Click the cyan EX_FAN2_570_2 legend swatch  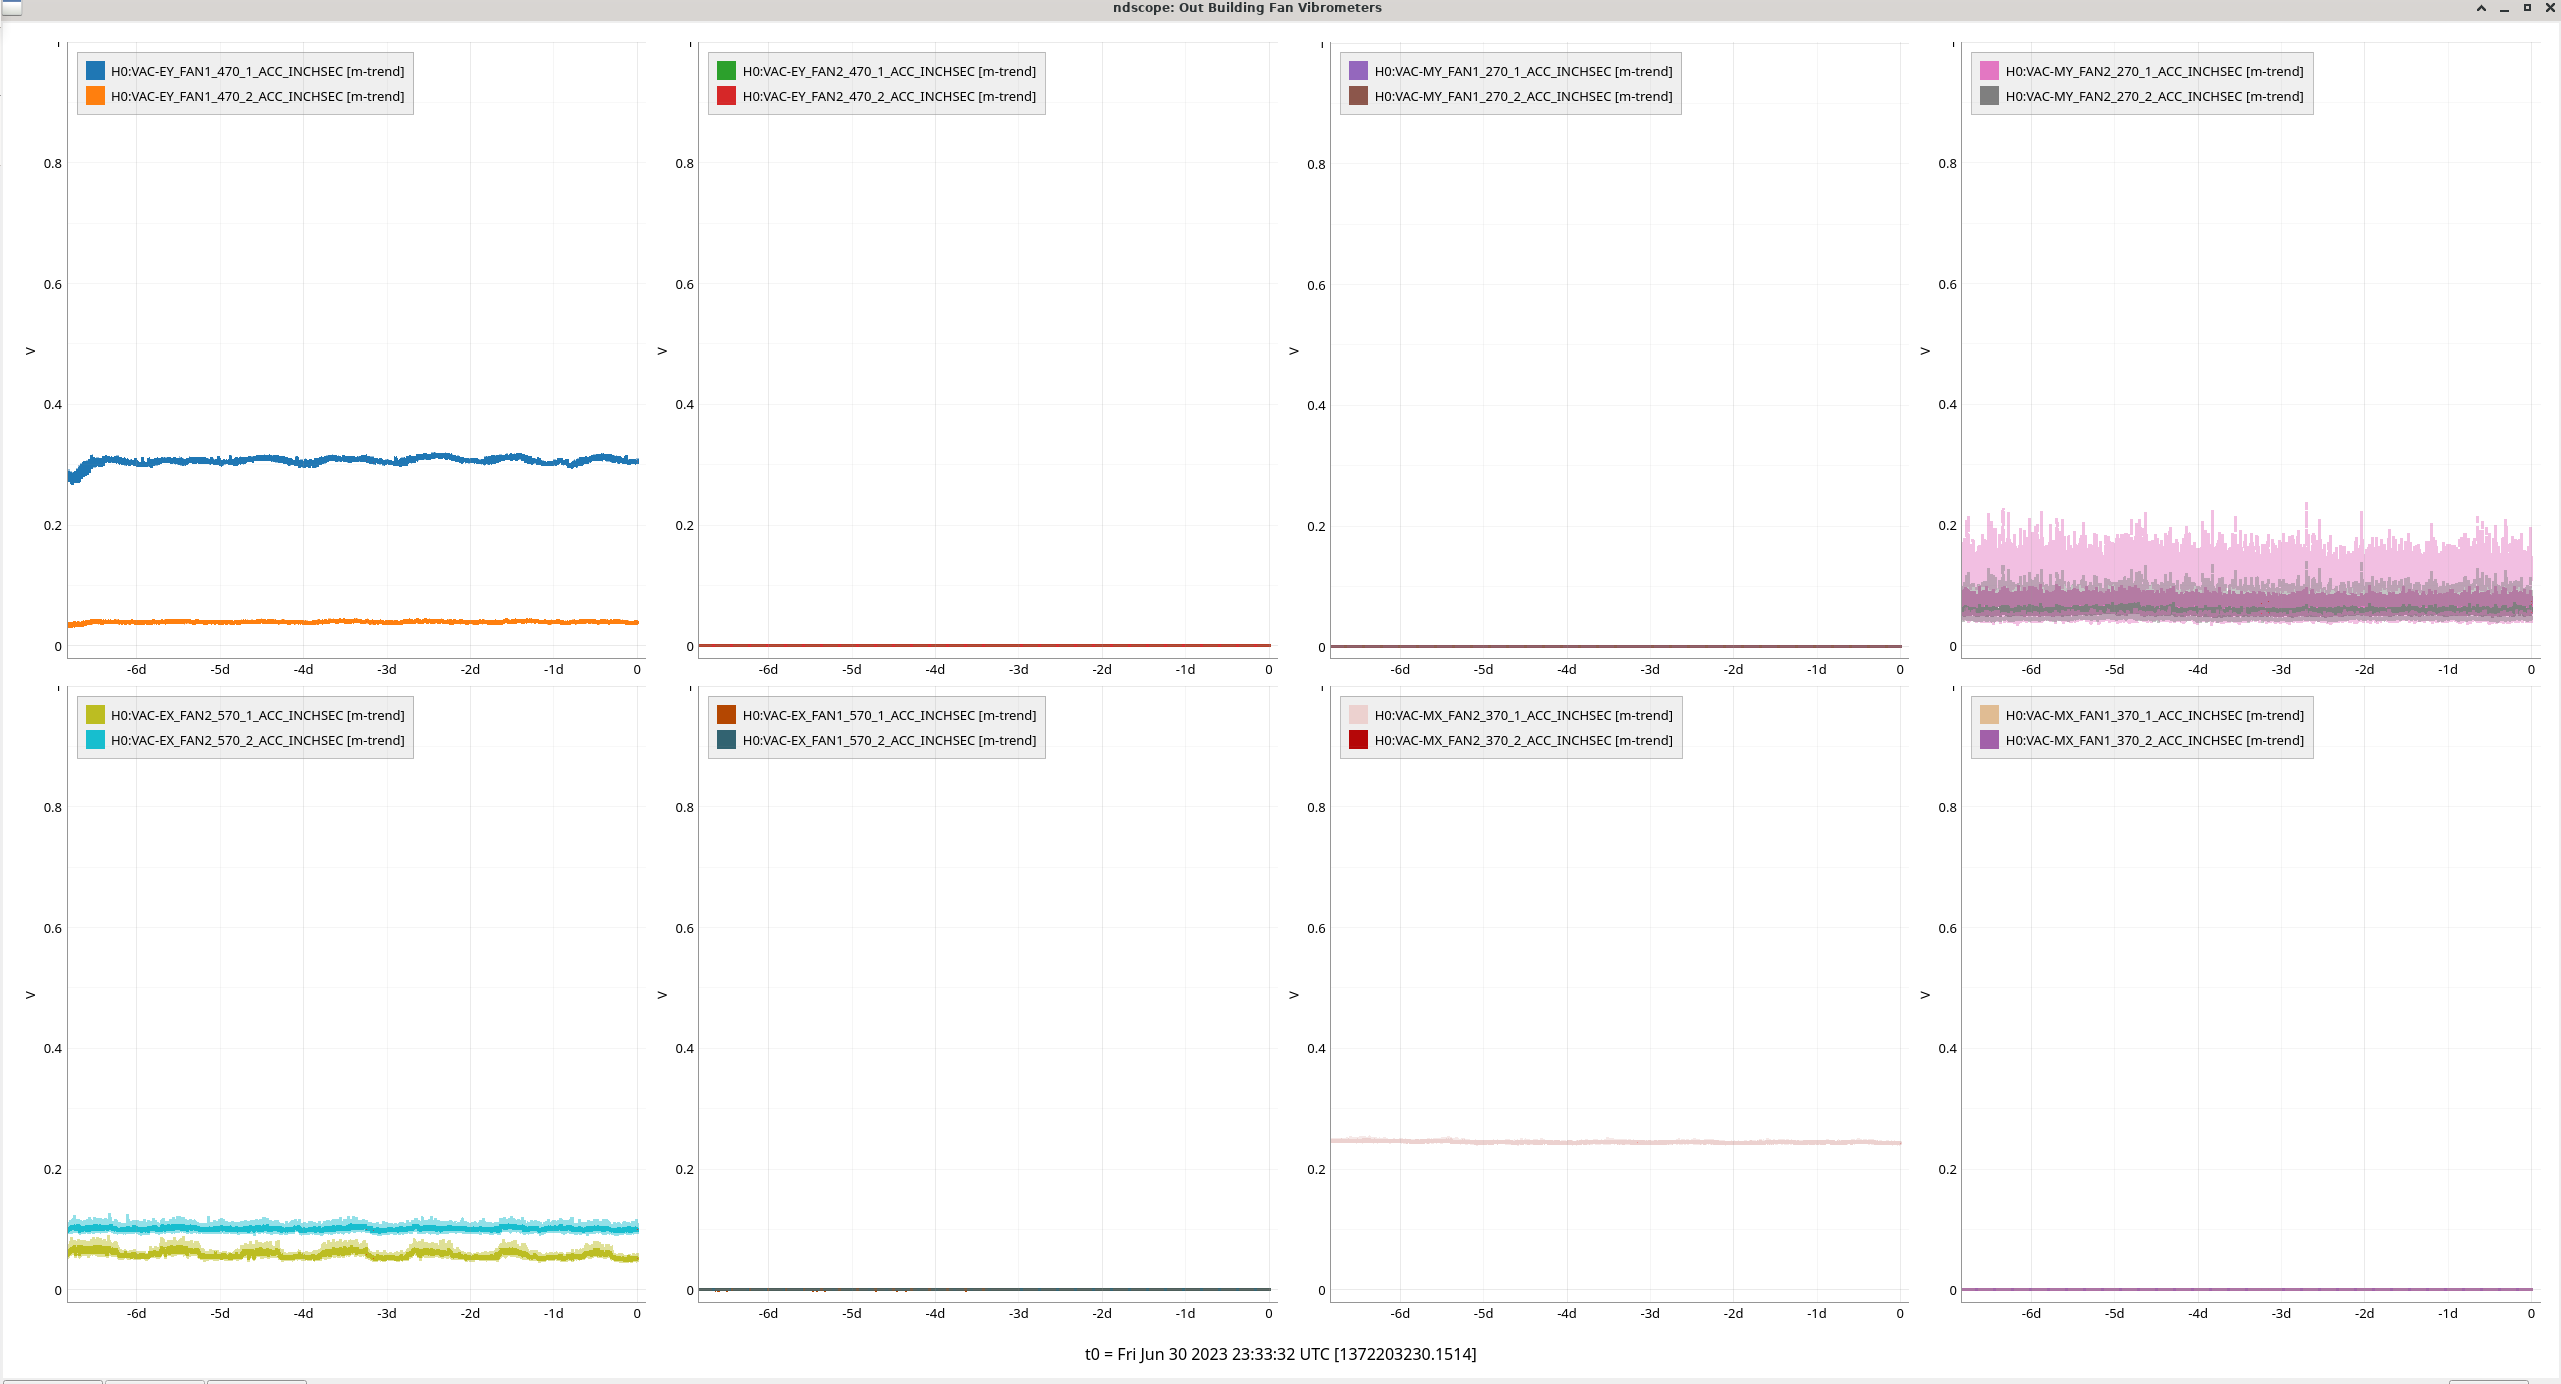tap(95, 740)
